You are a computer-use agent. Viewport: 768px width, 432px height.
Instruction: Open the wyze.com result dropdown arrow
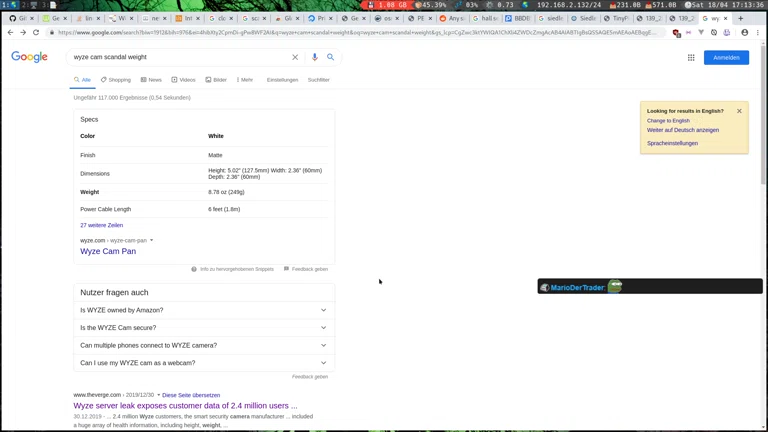pyautogui.click(x=151, y=240)
